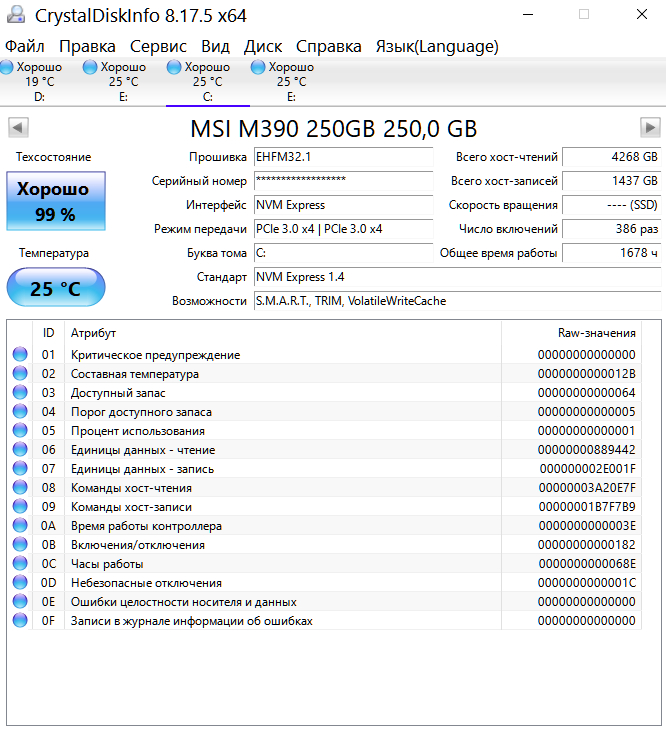
Task: Click raw value 000000002E001F
Action: click(x=587, y=468)
